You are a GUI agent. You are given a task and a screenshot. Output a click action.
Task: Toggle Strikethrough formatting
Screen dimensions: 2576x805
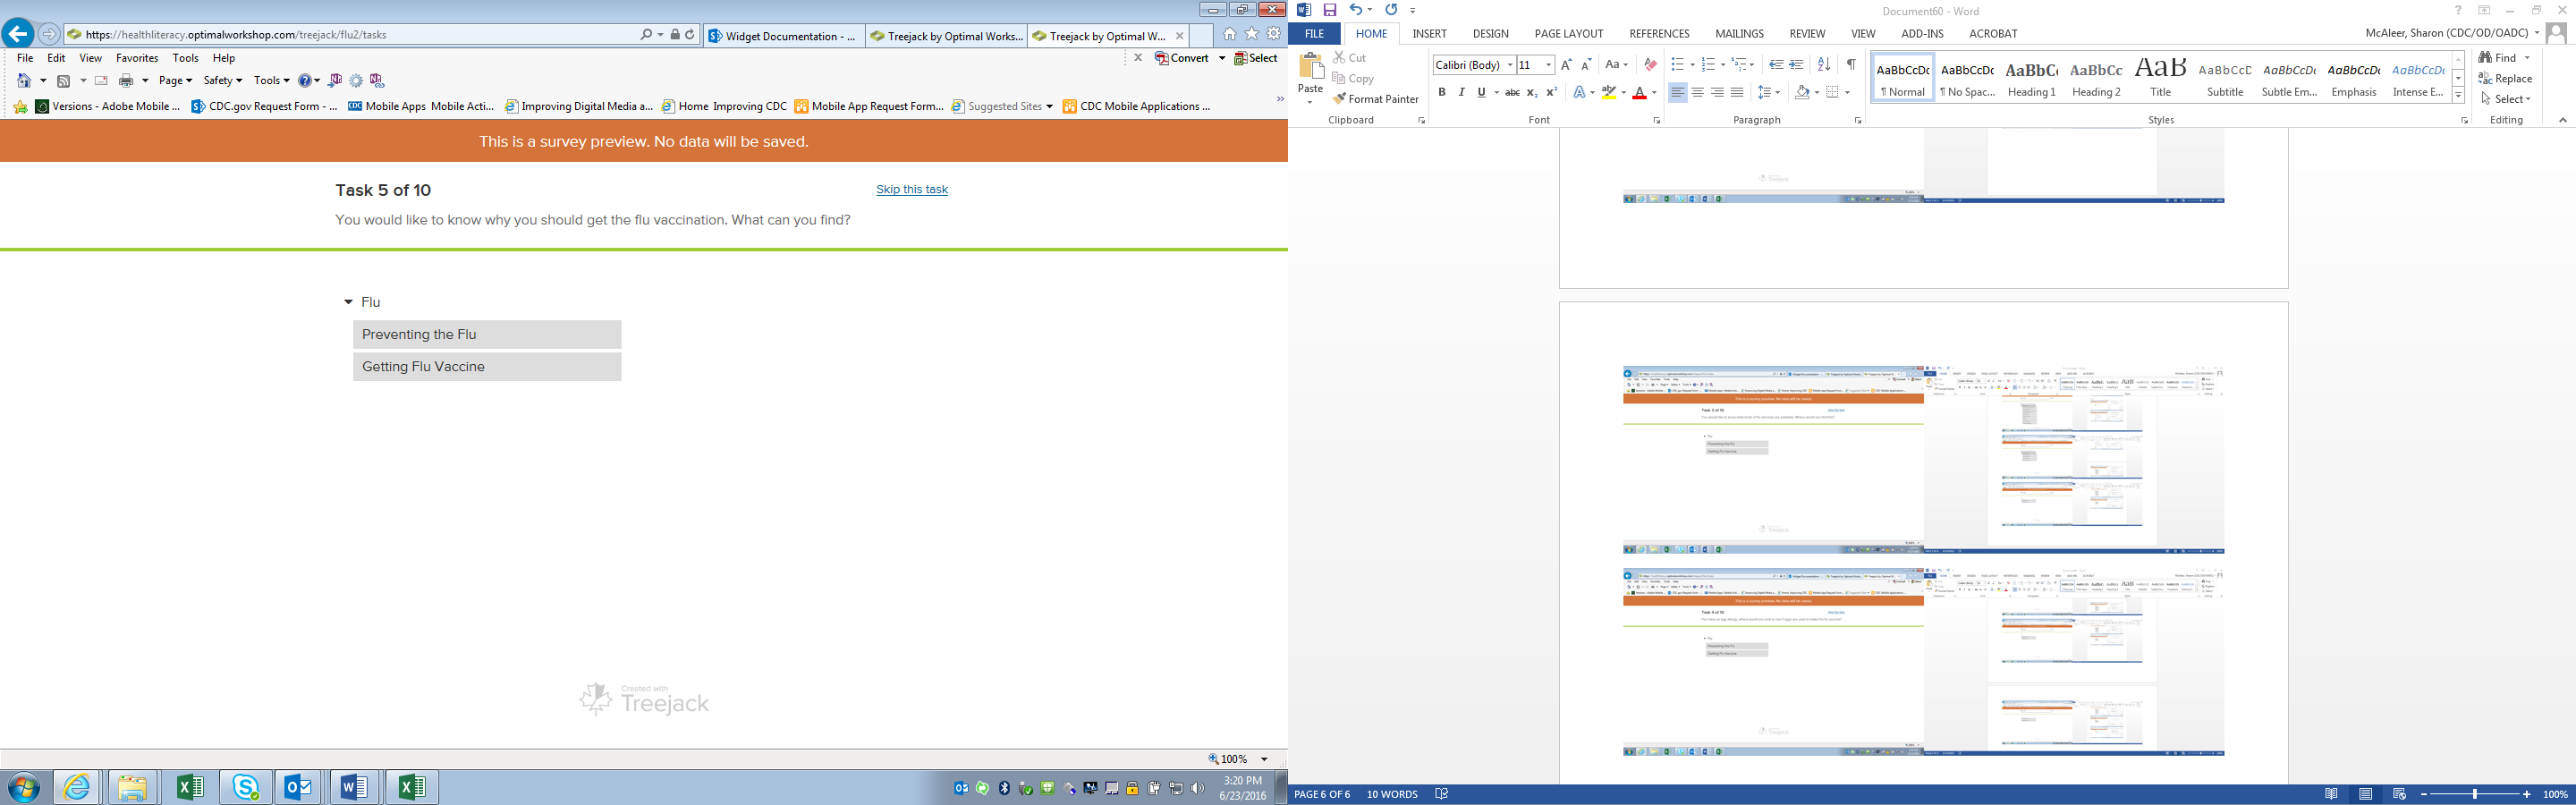click(x=1512, y=93)
